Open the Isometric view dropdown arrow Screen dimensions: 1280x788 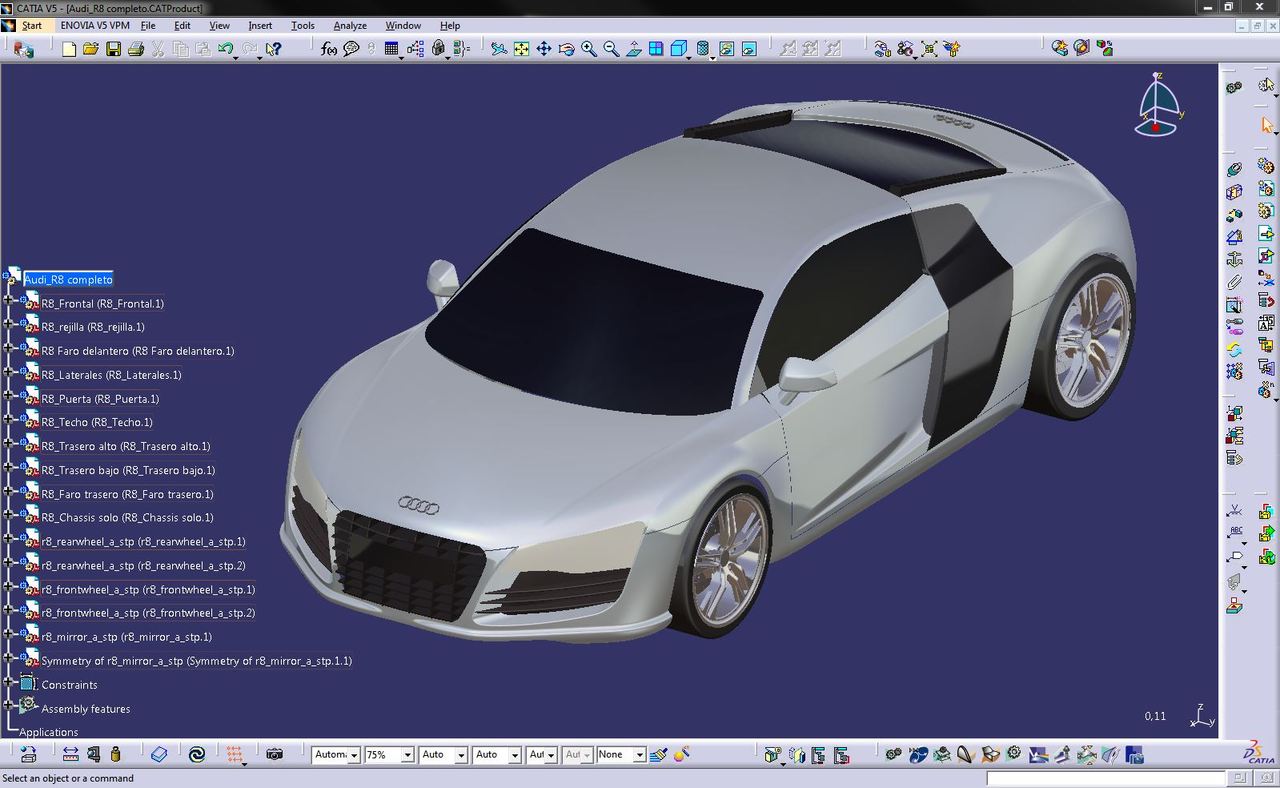click(x=689, y=57)
